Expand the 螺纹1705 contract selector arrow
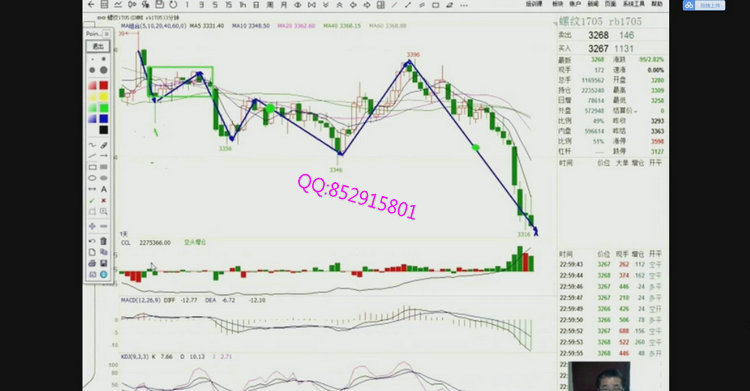Image resolution: width=750 pixels, height=391 pixels. pos(556,22)
